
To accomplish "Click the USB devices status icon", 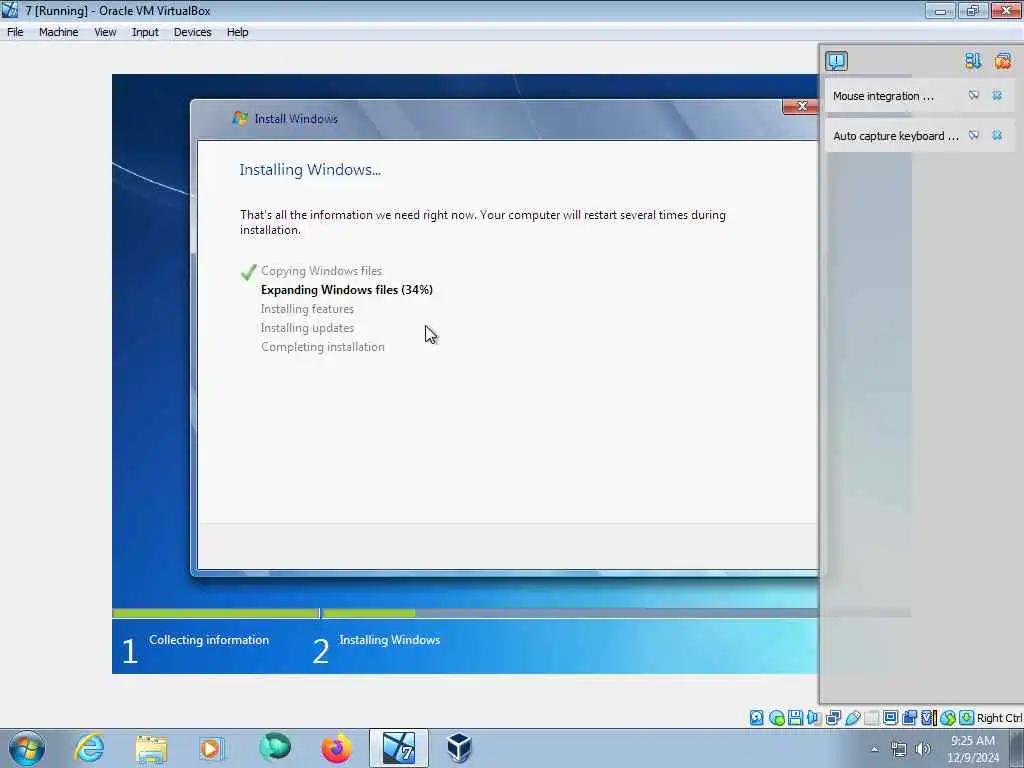I will tap(853, 718).
